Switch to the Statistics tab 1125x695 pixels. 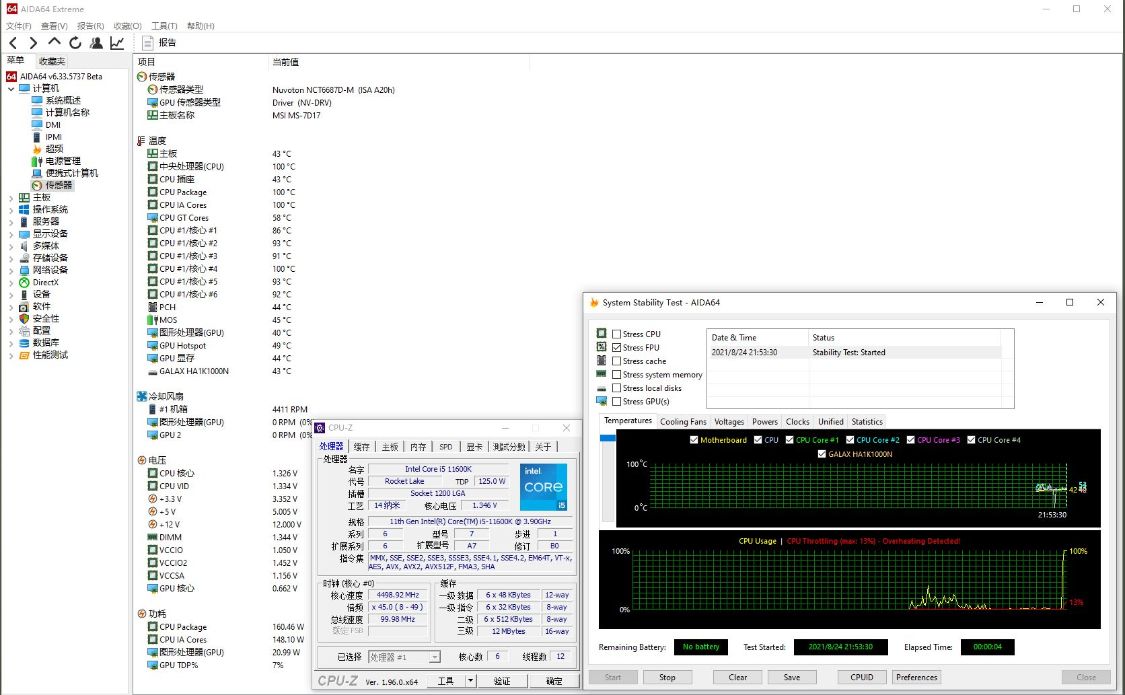tap(867, 422)
